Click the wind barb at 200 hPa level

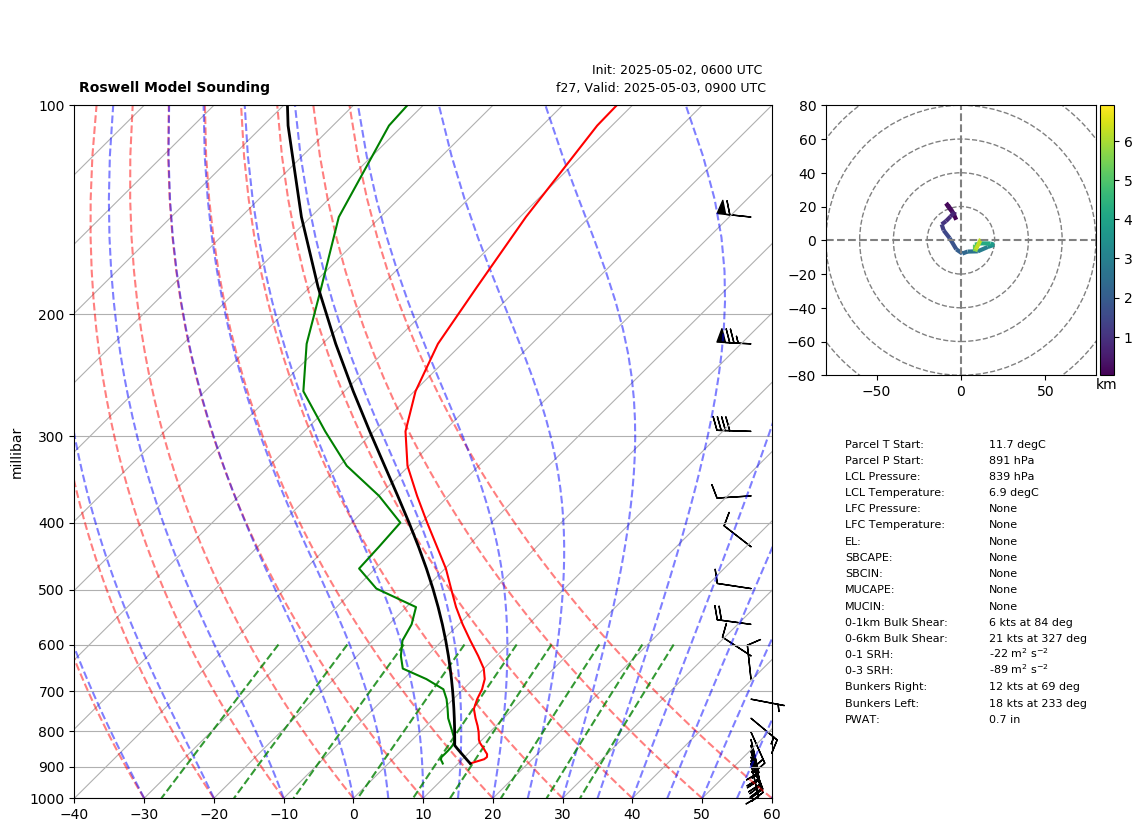[733, 337]
